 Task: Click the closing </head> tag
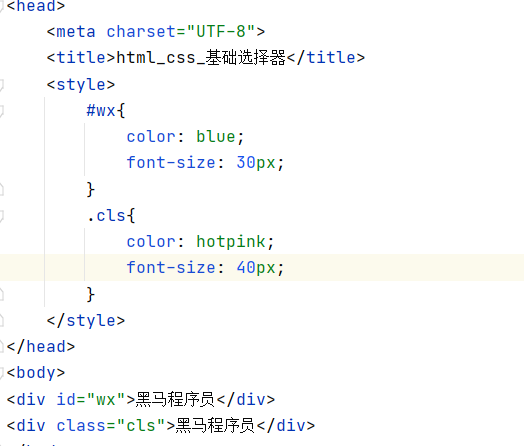41,346
